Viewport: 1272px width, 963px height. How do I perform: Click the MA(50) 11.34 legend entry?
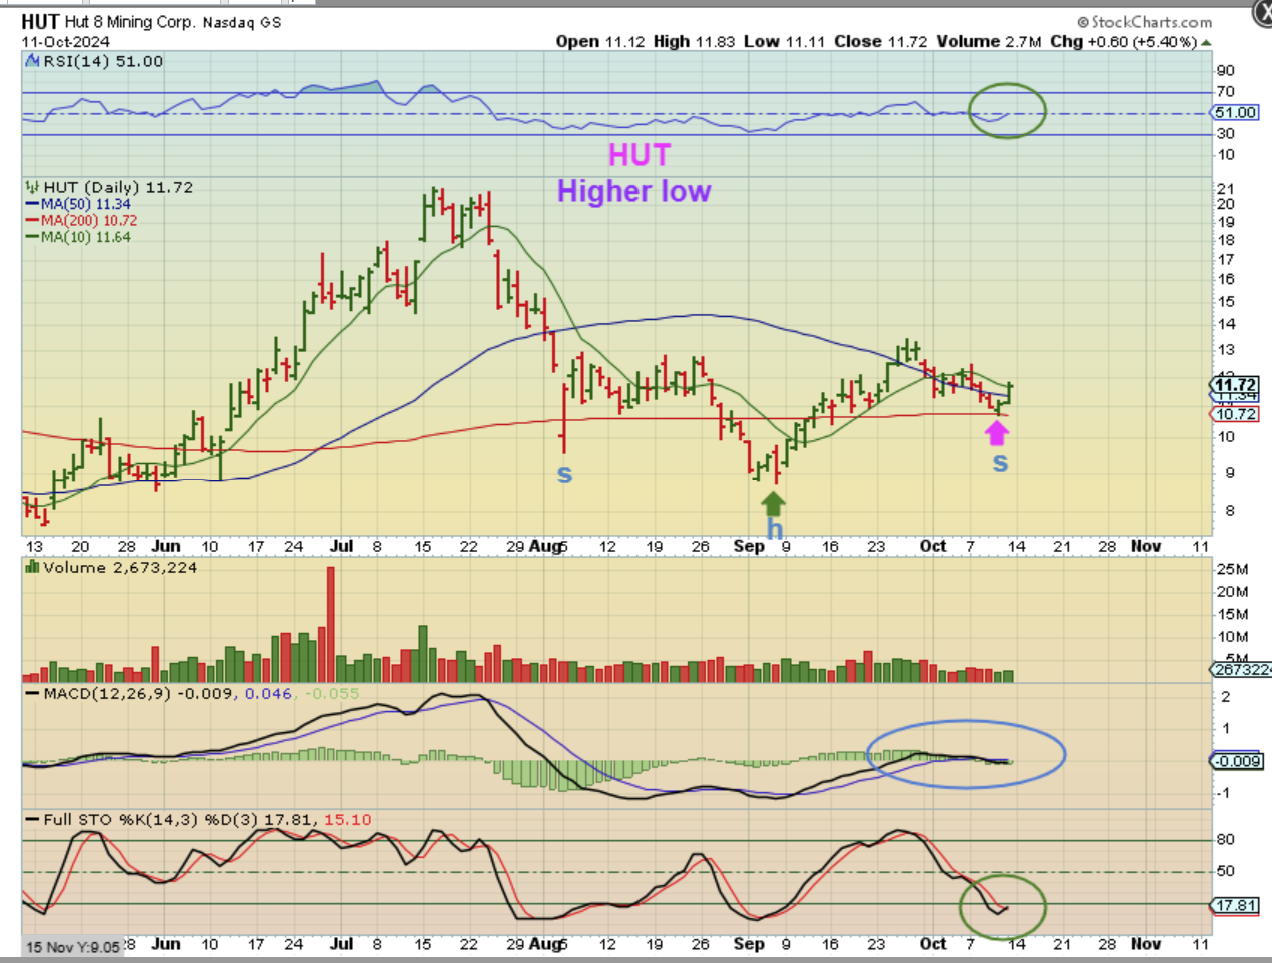coord(78,204)
